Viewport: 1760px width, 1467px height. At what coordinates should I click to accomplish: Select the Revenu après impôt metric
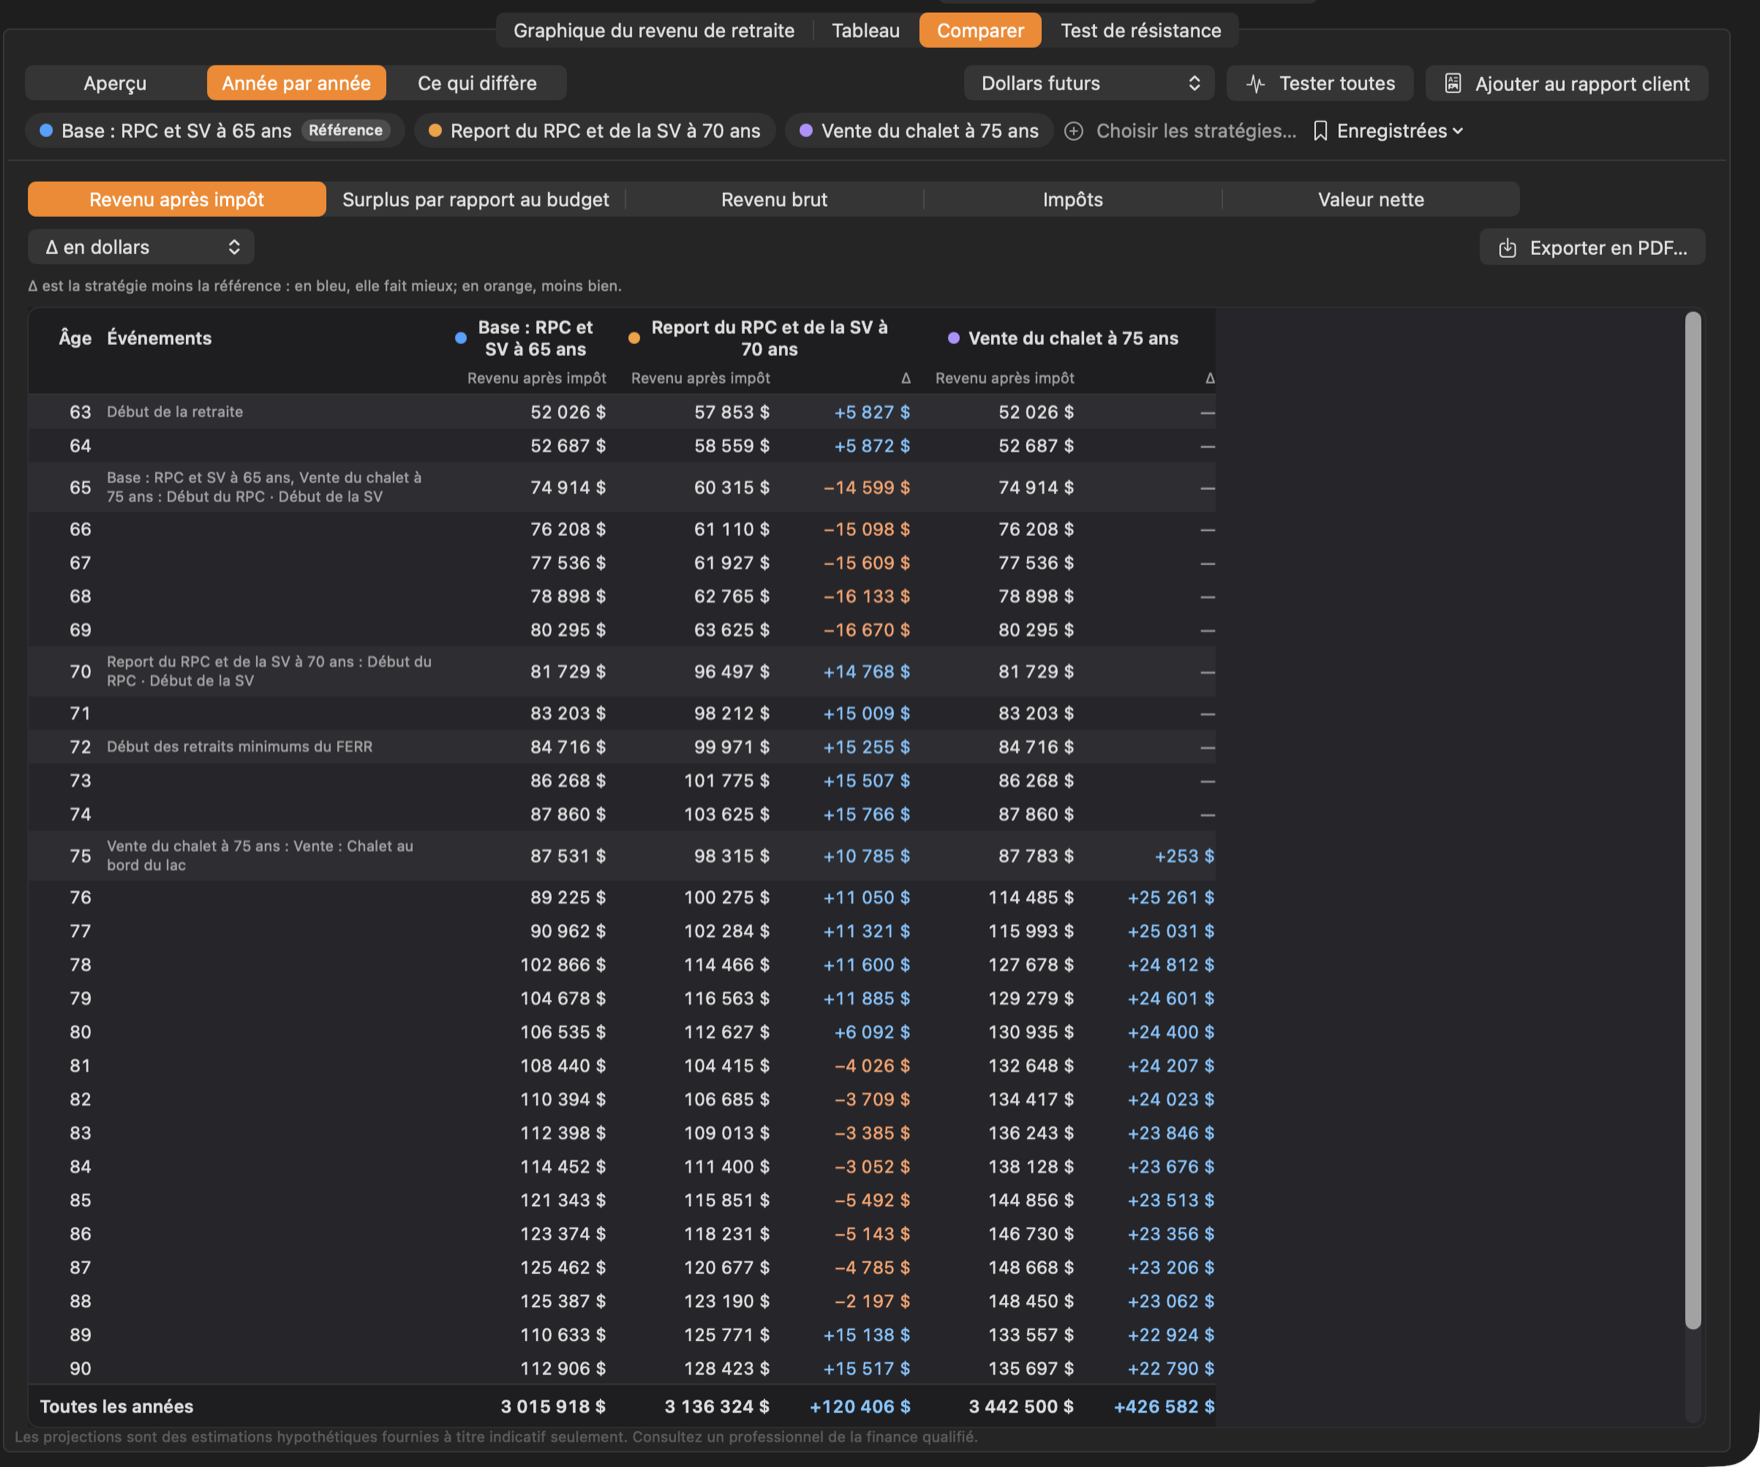point(177,199)
